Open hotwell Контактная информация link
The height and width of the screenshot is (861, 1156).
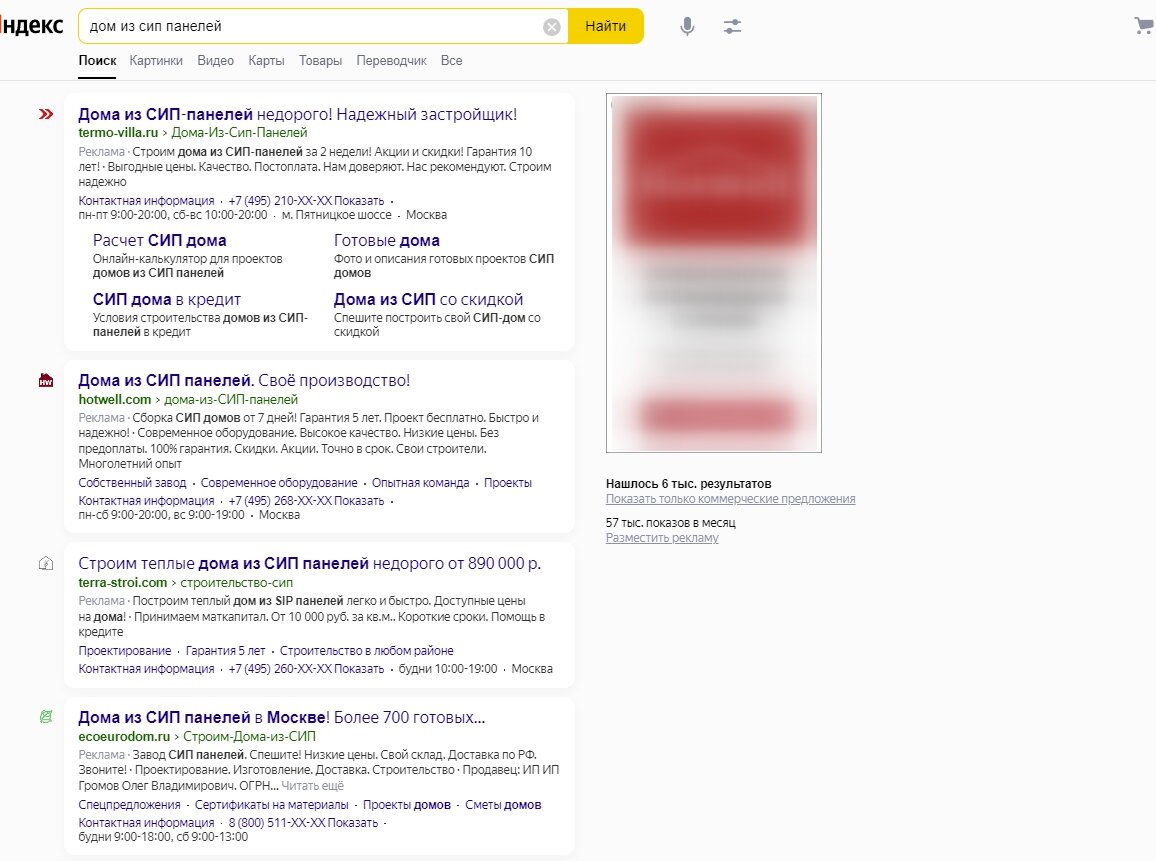pyautogui.click(x=146, y=501)
